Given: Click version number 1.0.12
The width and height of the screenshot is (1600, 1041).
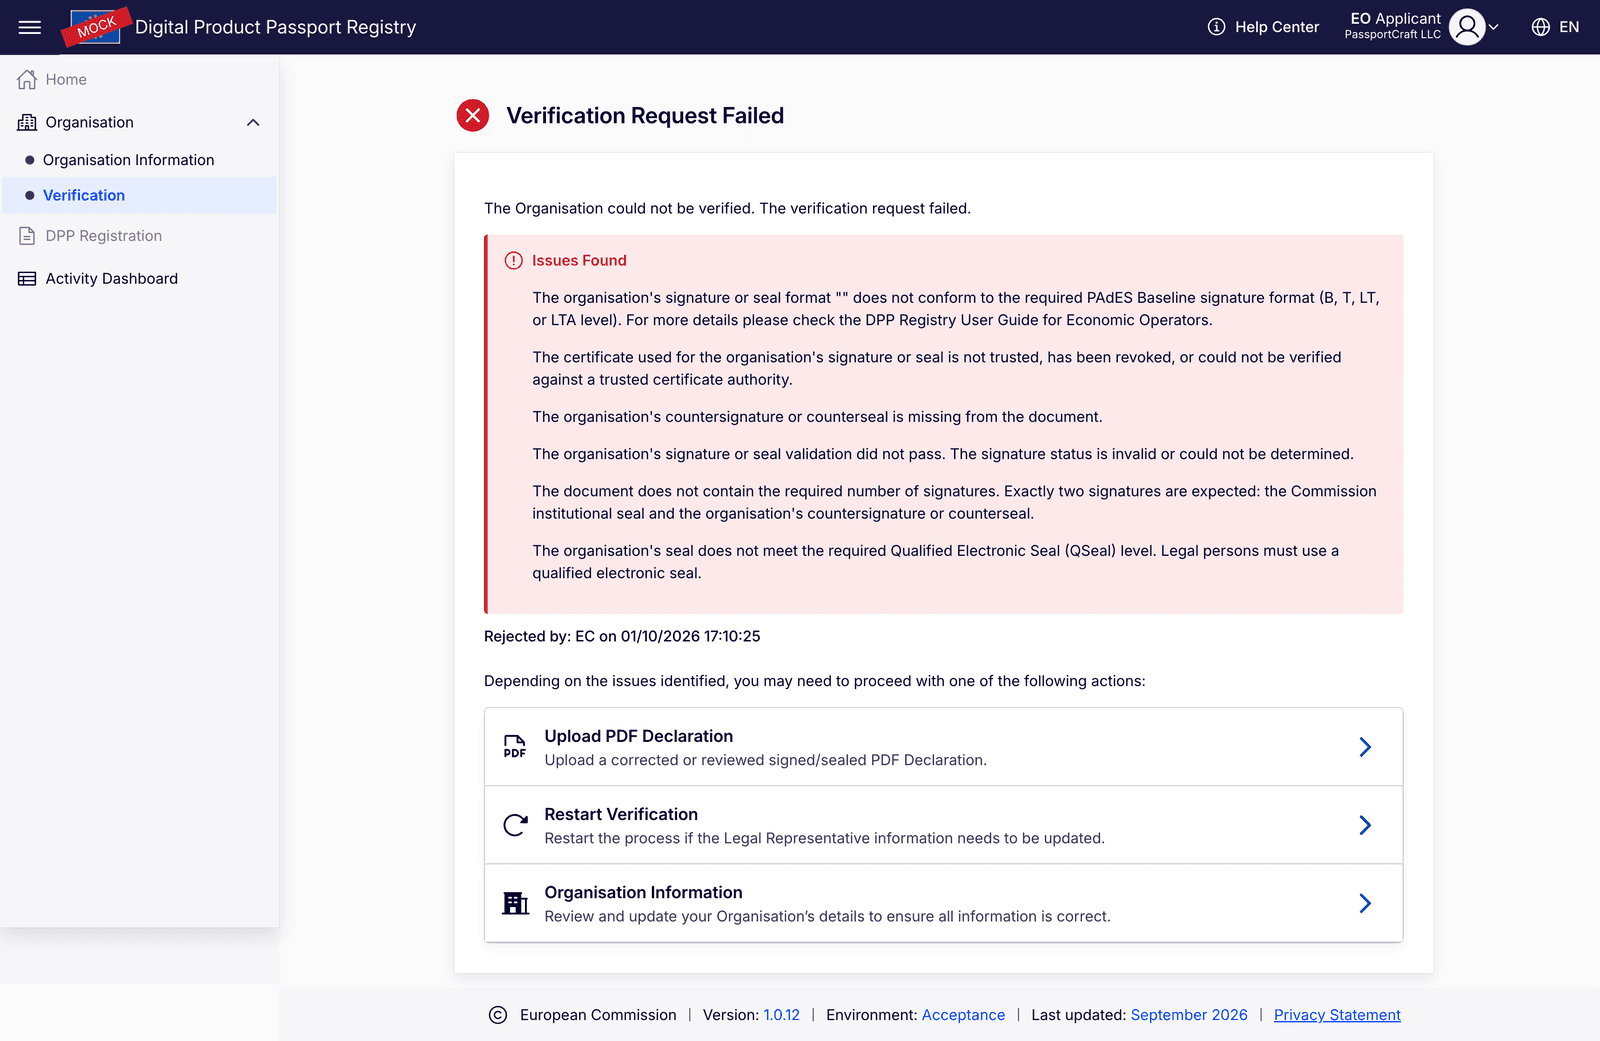Looking at the screenshot, I should 782,1015.
